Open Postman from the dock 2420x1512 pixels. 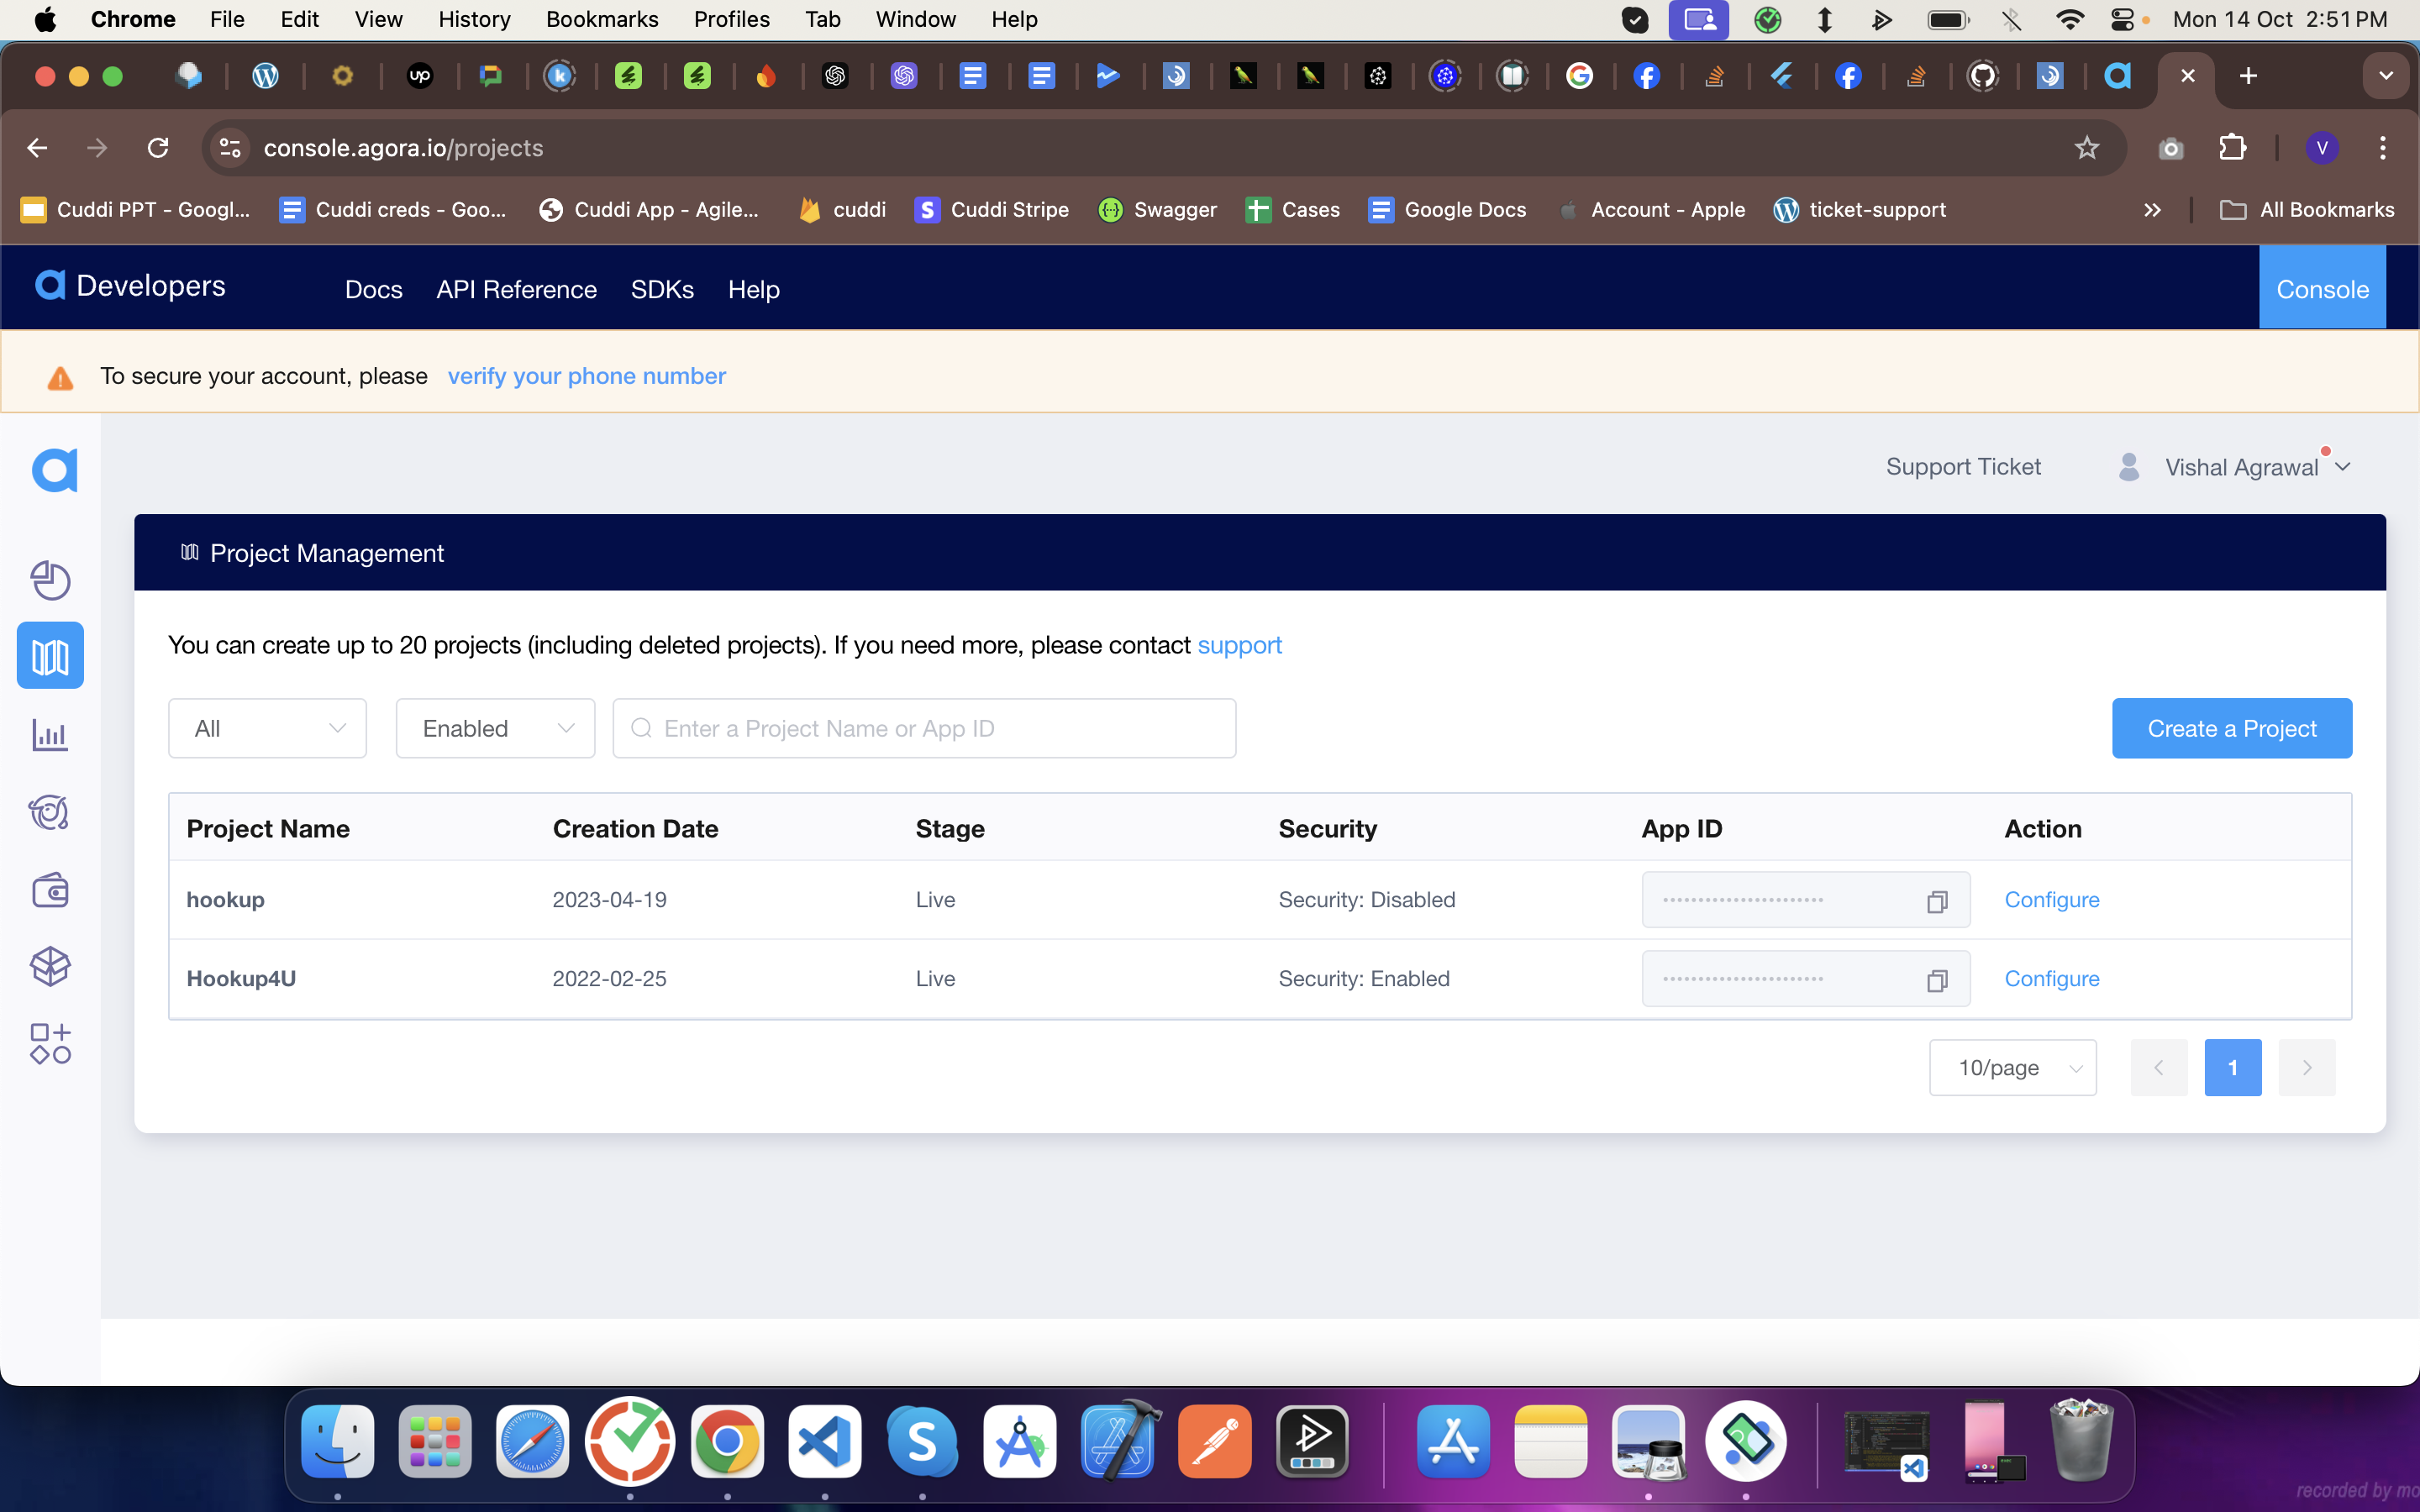tap(1214, 1441)
